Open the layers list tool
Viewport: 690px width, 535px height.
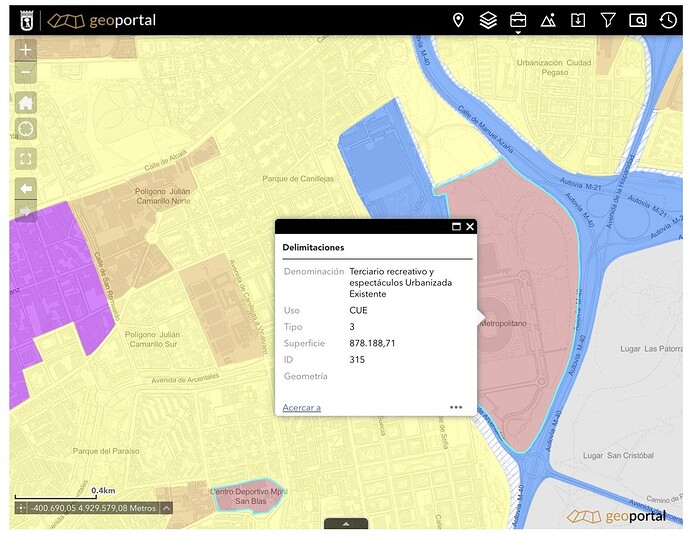(x=488, y=20)
